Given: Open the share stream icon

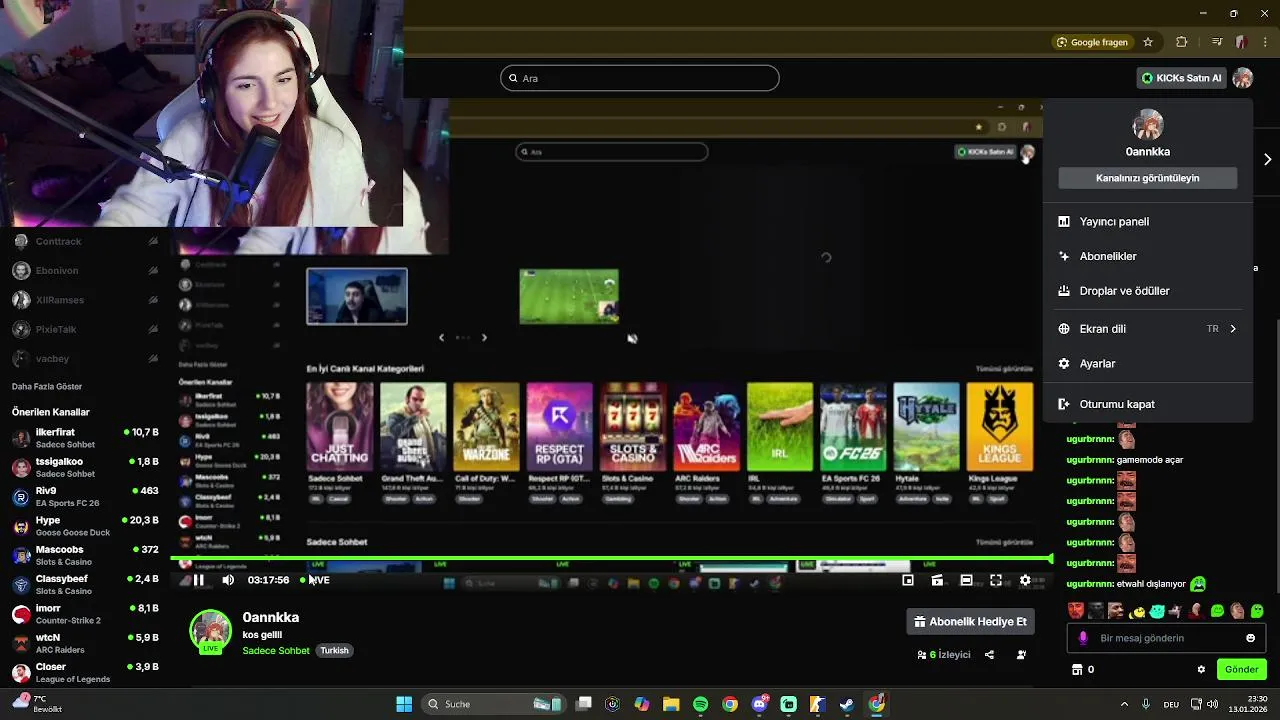Looking at the screenshot, I should [x=989, y=655].
